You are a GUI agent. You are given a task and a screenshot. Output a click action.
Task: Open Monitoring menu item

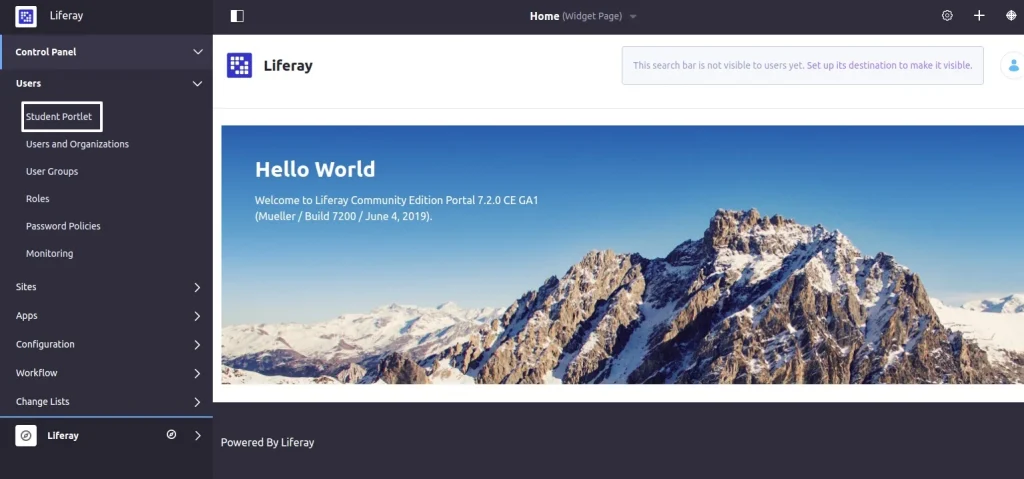49,254
